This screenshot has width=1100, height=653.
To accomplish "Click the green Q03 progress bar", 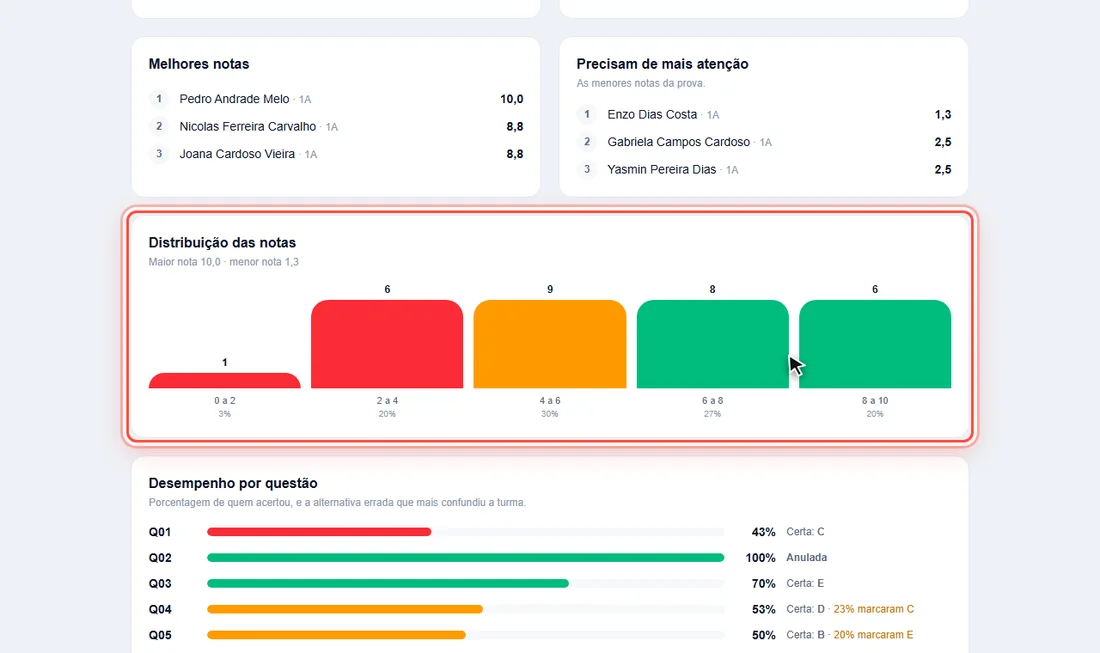I will click(388, 584).
